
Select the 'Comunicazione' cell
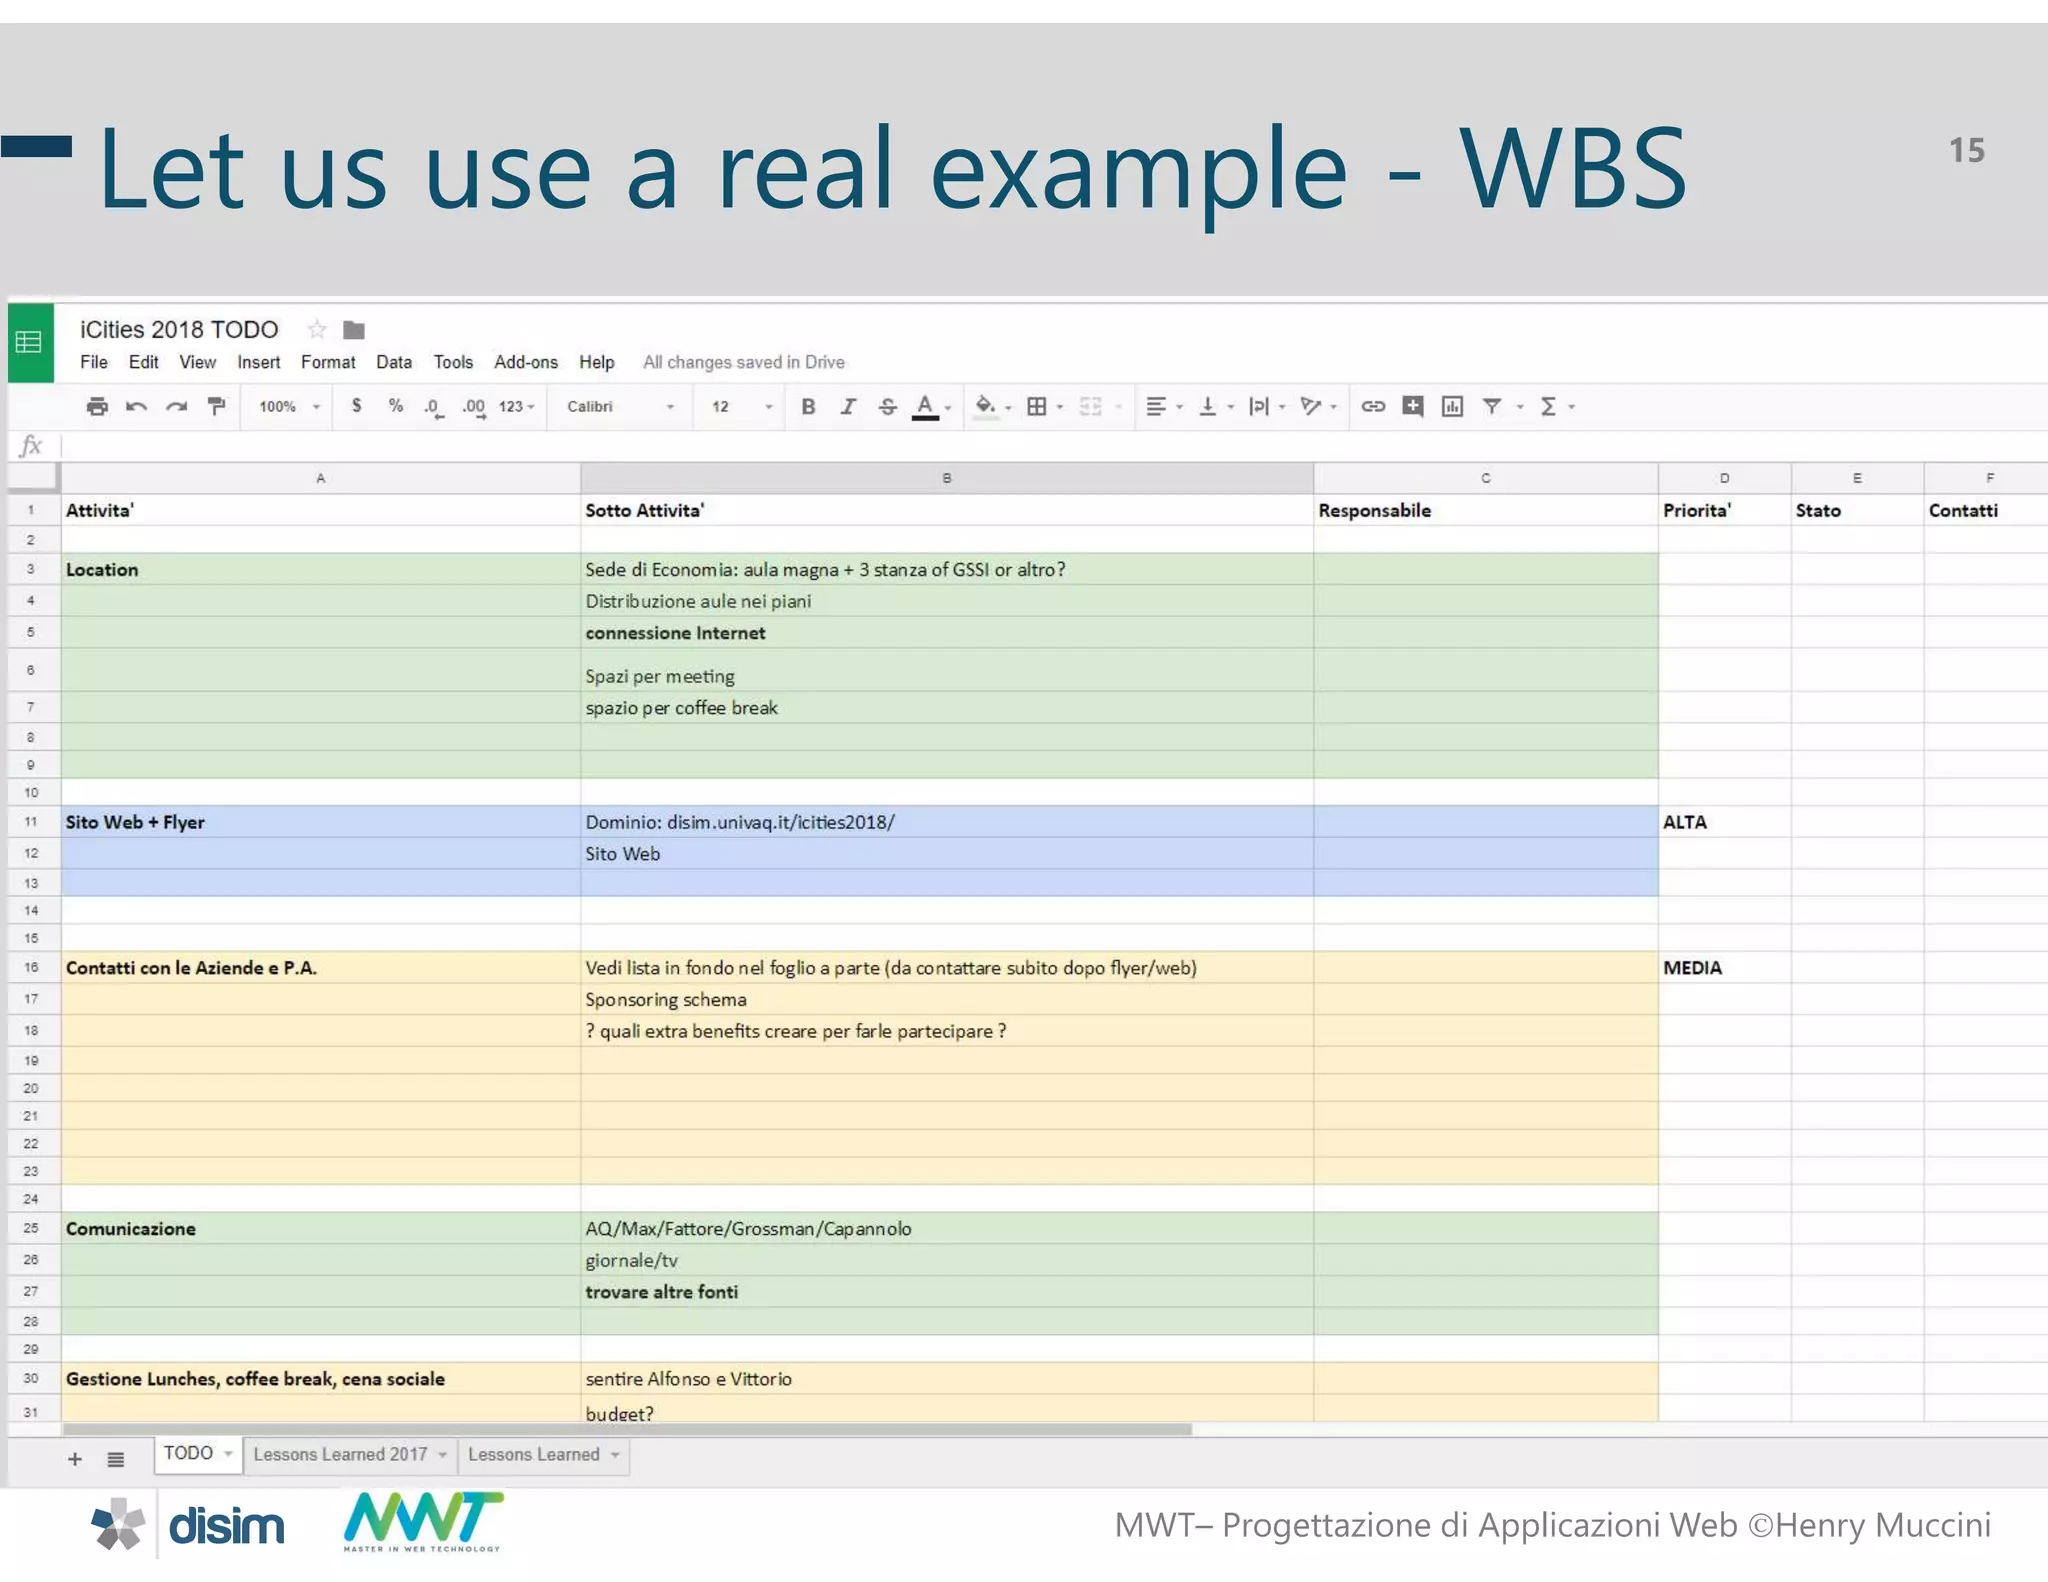tap(321, 1229)
